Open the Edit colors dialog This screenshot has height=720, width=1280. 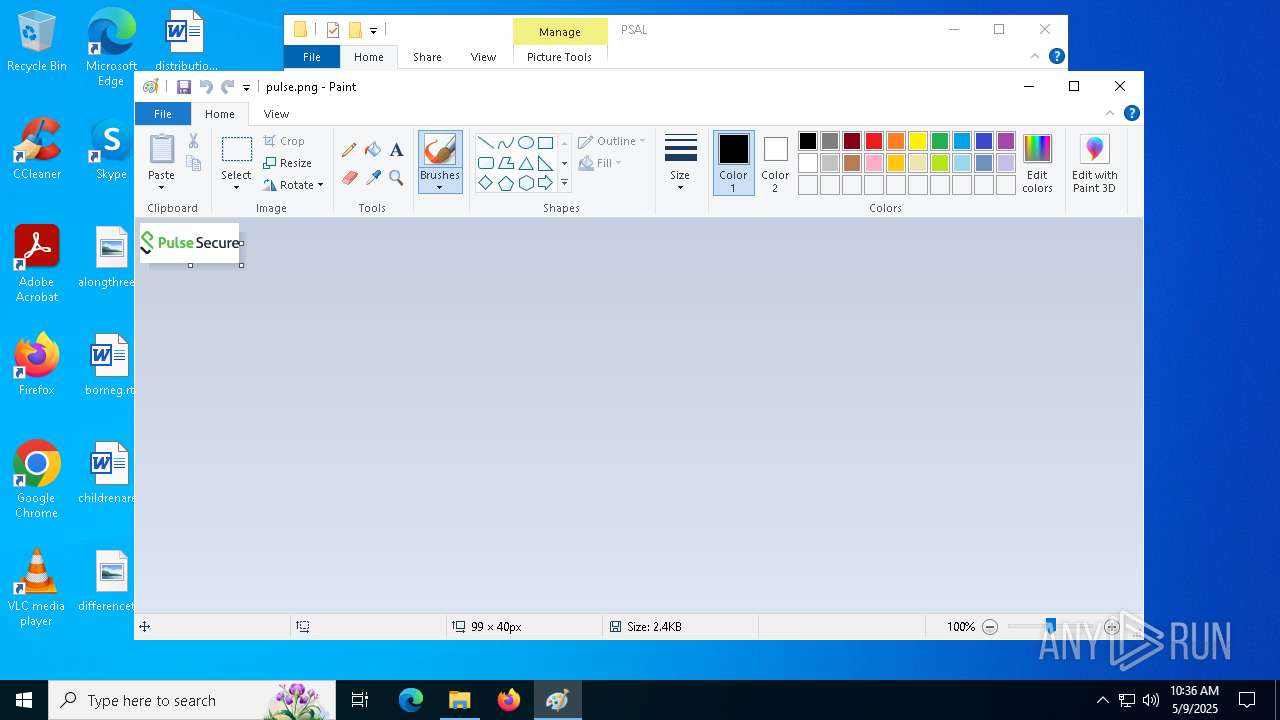pyautogui.click(x=1037, y=163)
